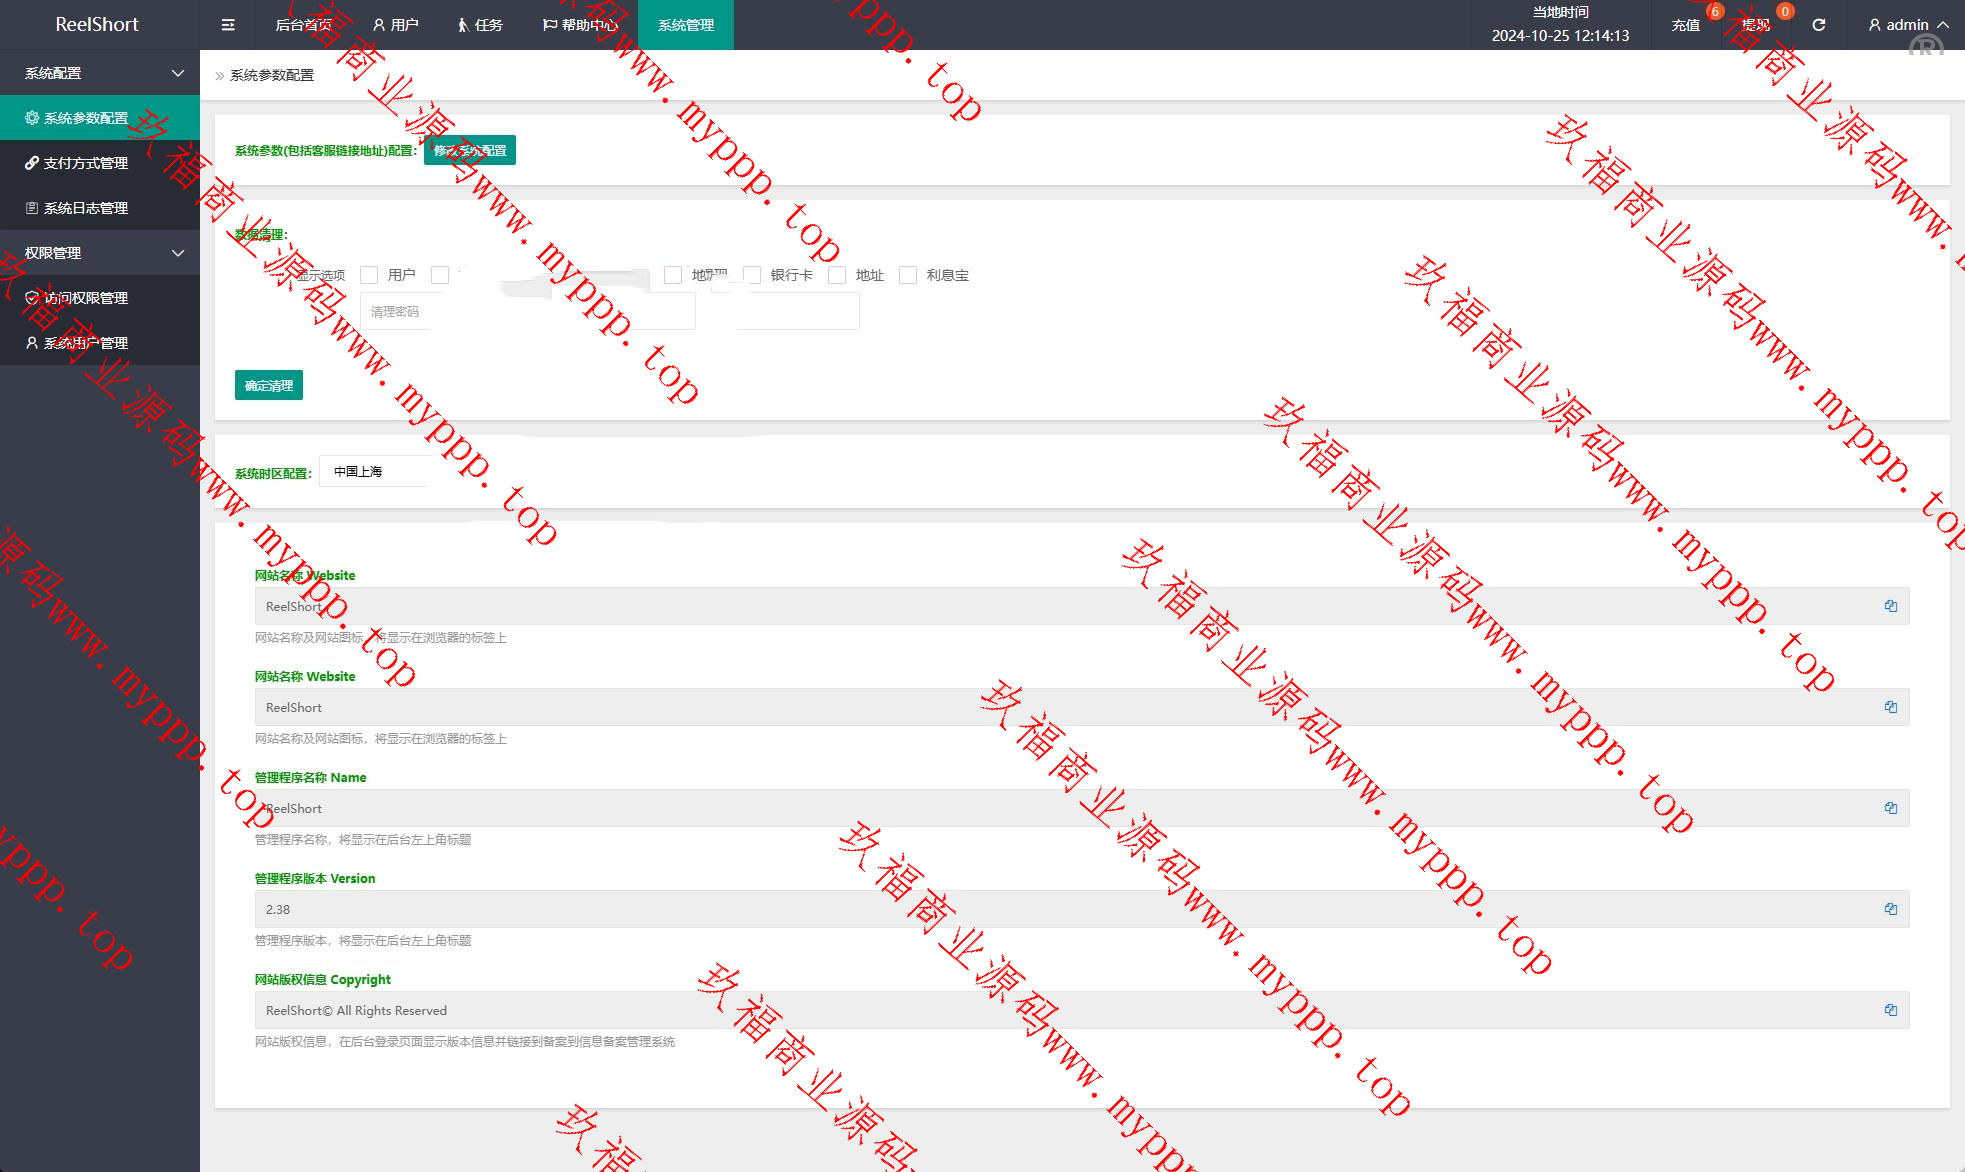Copy the 管理程序名称 Name field value
1965x1172 pixels.
[1890, 808]
